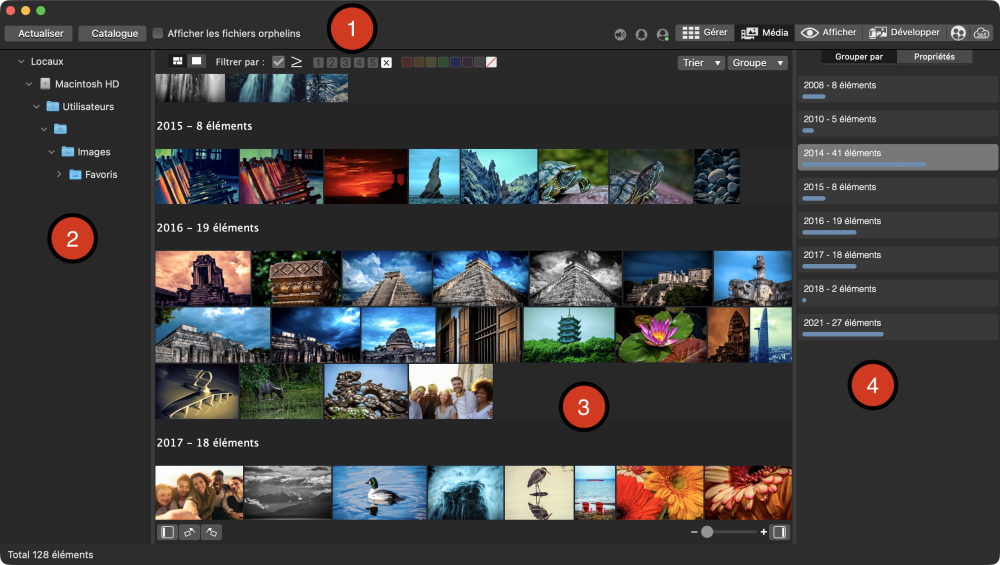Select the 2016 - 19 éléments group

coord(897,225)
